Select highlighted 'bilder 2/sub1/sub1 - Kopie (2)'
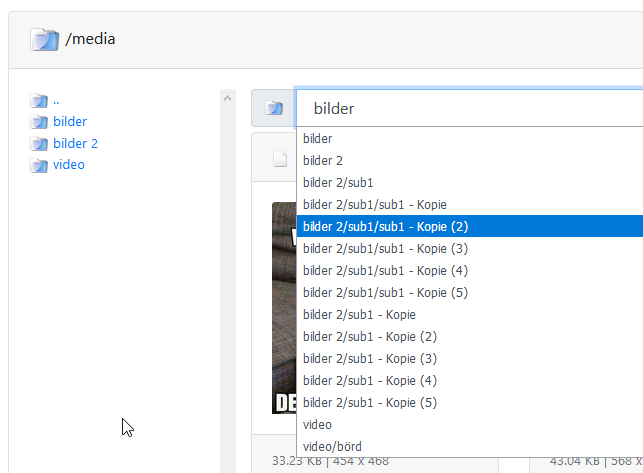 point(470,226)
